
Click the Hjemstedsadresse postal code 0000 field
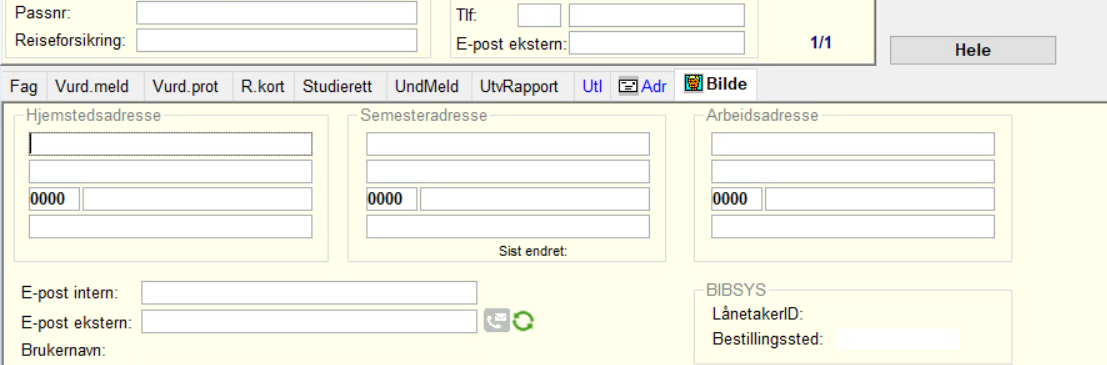pos(54,199)
